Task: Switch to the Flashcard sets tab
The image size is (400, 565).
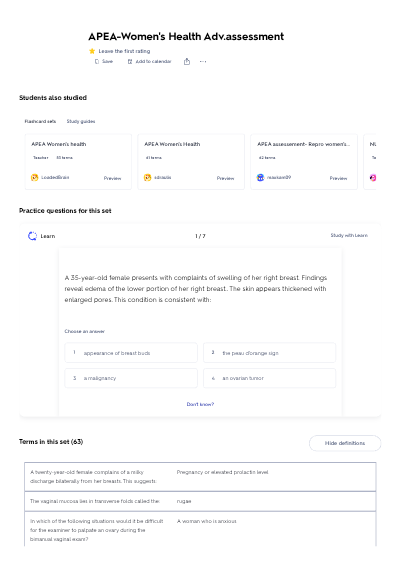Action: point(40,121)
